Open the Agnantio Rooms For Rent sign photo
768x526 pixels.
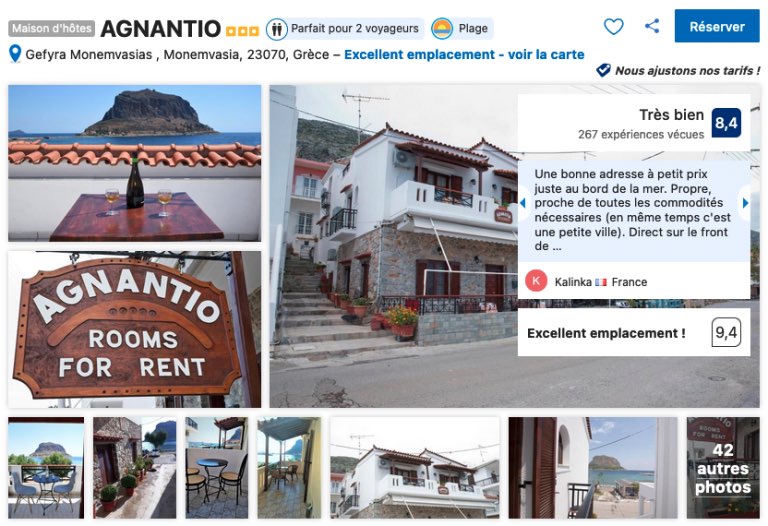[135, 329]
